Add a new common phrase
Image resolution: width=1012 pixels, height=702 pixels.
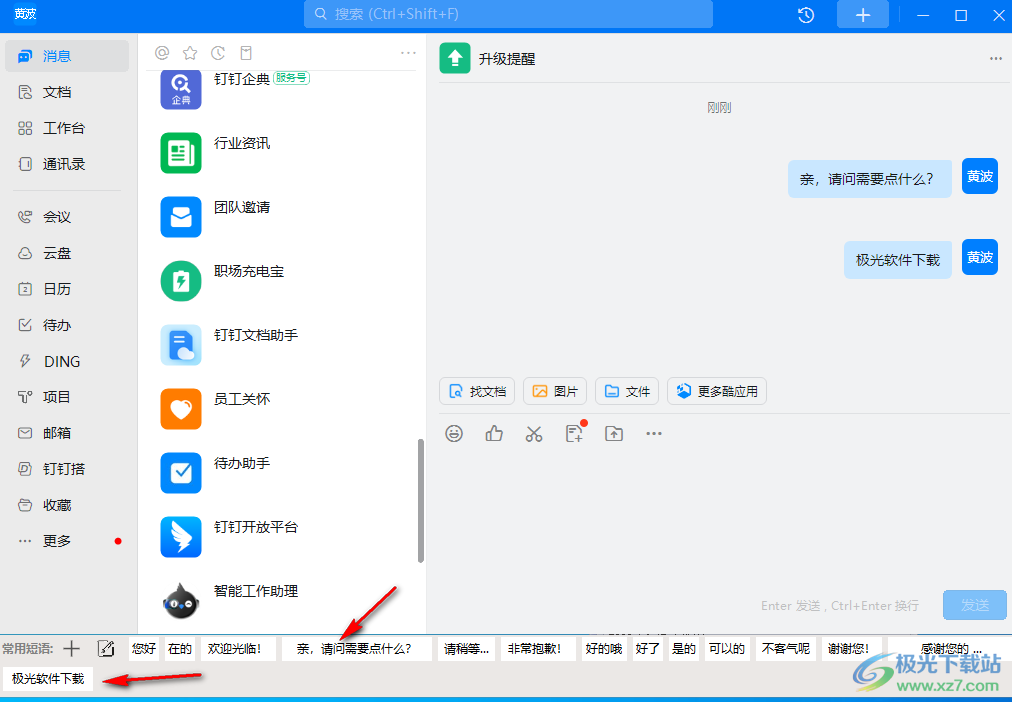[72, 648]
